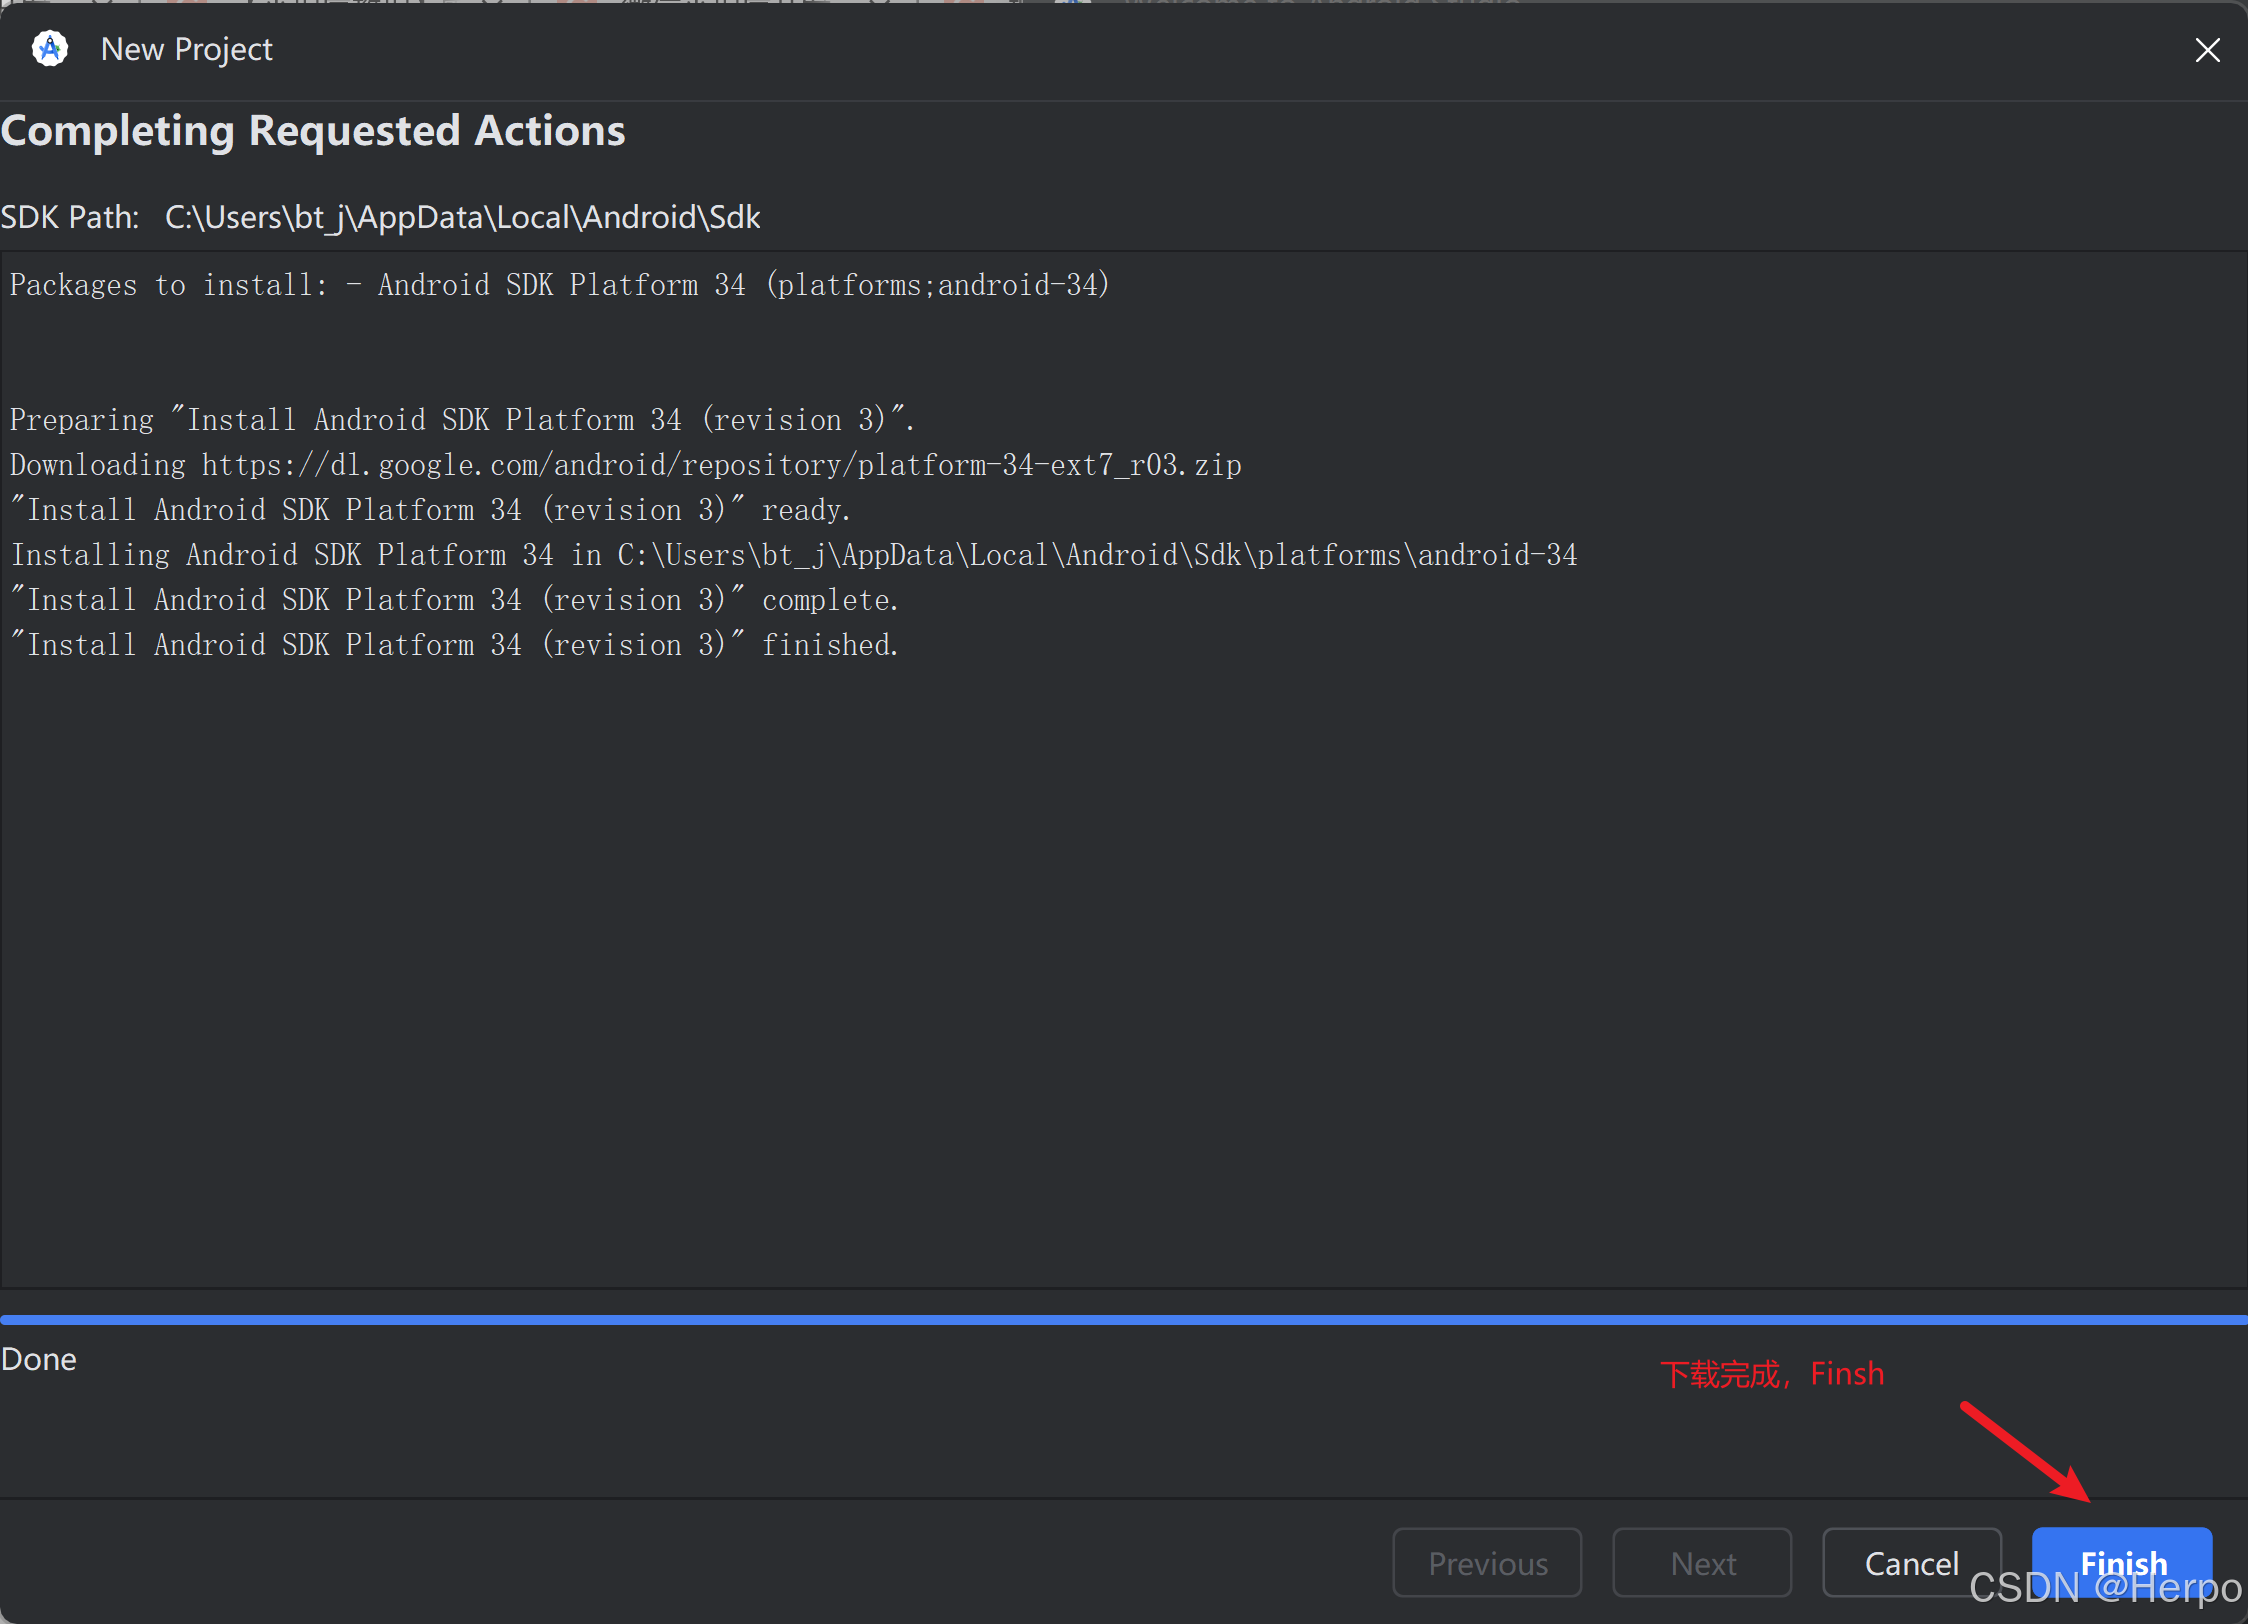The image size is (2248, 1624).
Task: Click the Completing Requested Actions heading
Action: 313,131
